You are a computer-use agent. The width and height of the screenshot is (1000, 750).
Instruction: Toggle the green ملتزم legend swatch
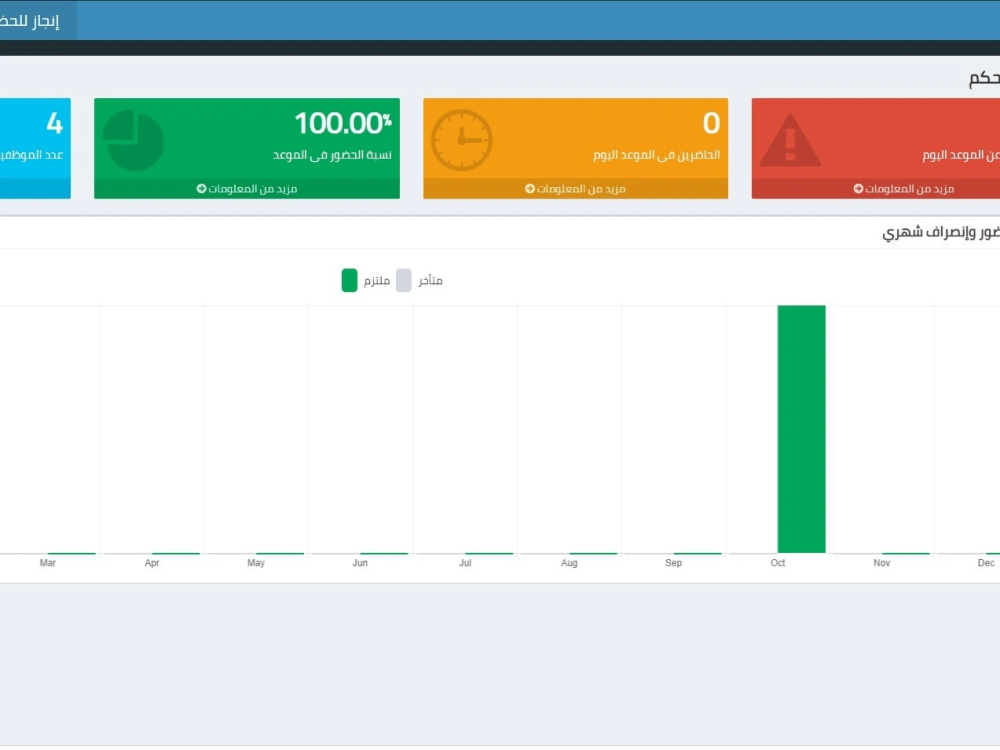(x=349, y=281)
